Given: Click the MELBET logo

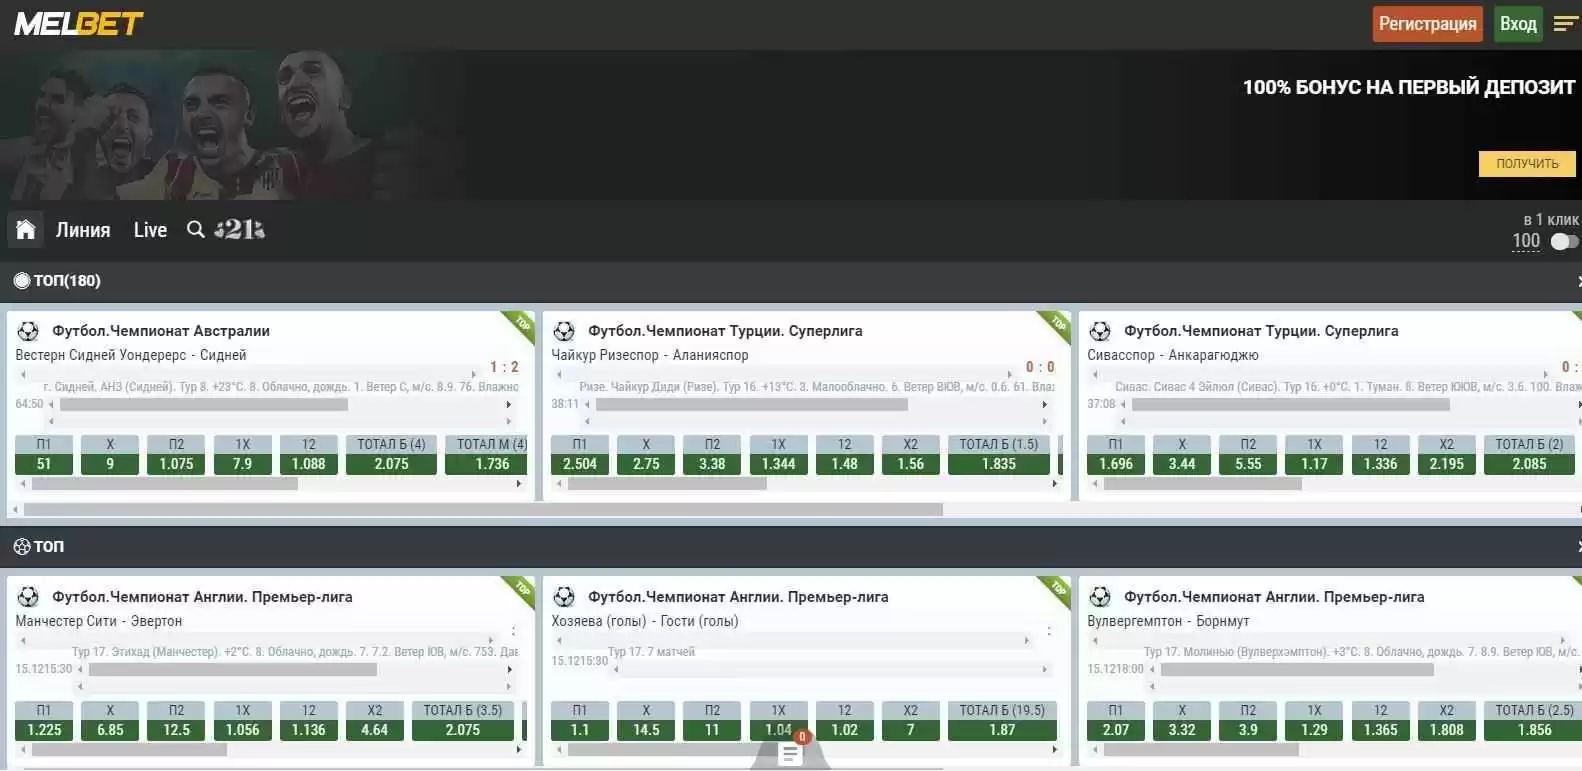Looking at the screenshot, I should point(79,24).
